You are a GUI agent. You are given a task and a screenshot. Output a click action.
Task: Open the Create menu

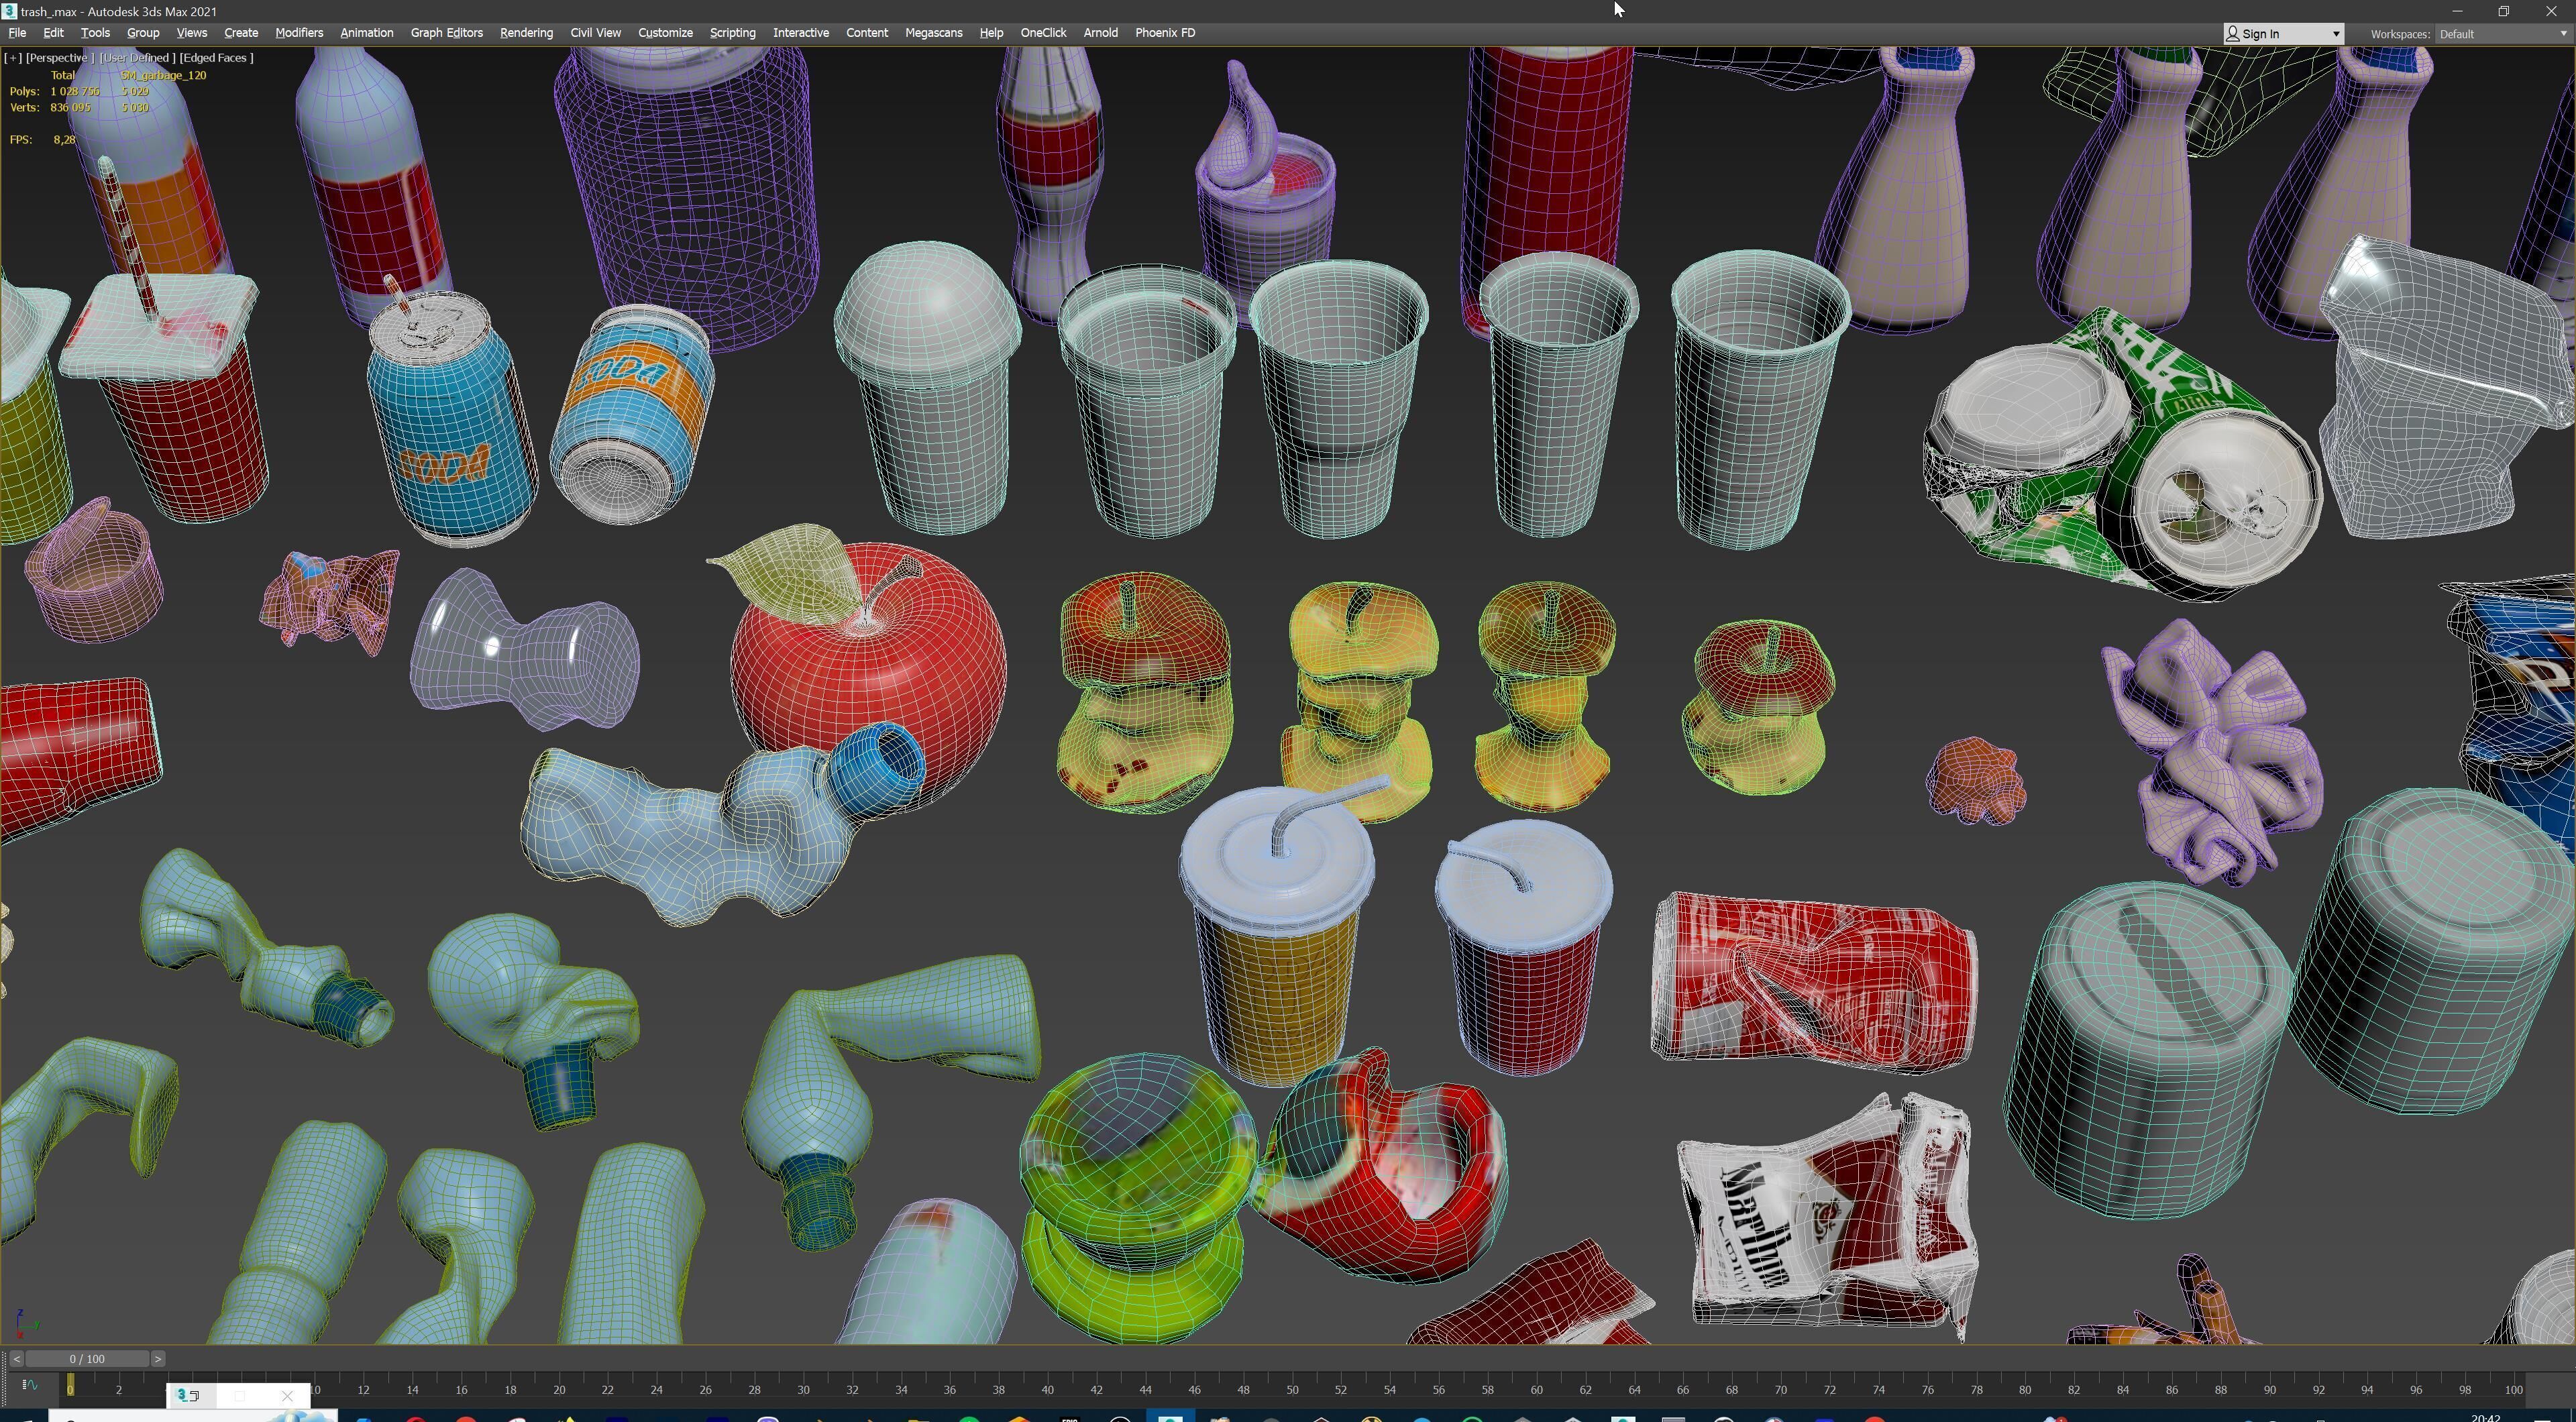241,33
